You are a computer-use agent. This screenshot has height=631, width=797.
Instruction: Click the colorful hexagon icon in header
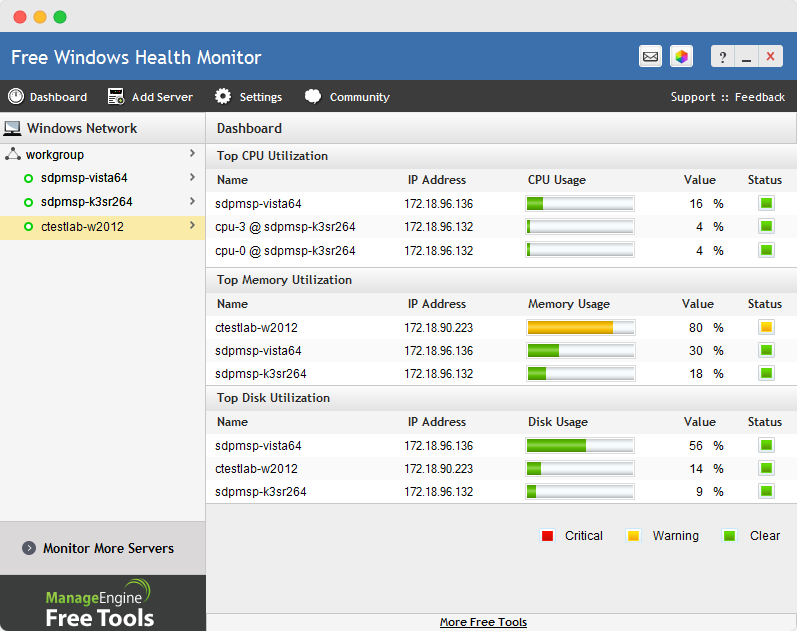click(681, 57)
